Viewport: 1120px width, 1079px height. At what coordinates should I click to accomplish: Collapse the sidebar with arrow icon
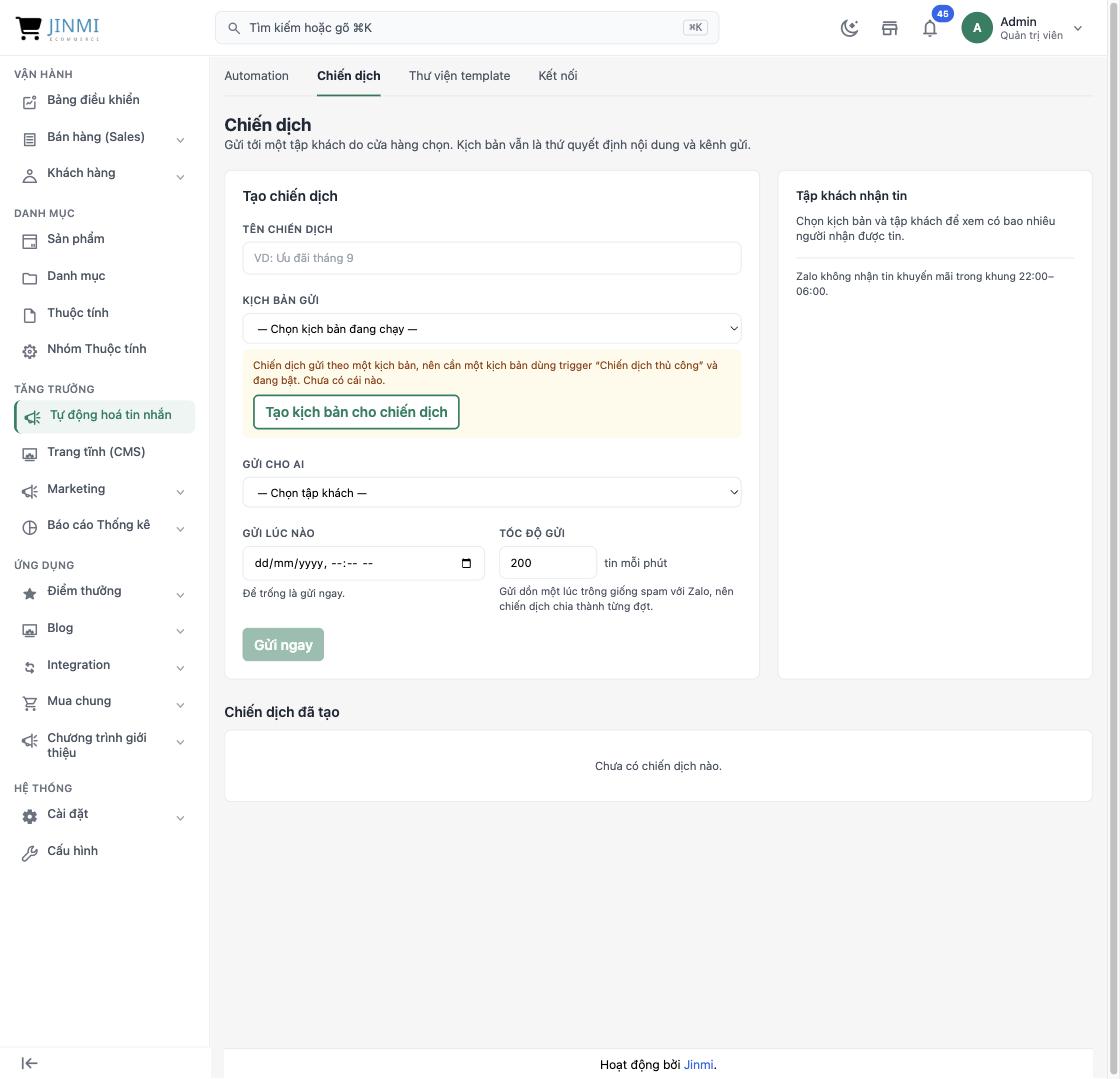(29, 1063)
